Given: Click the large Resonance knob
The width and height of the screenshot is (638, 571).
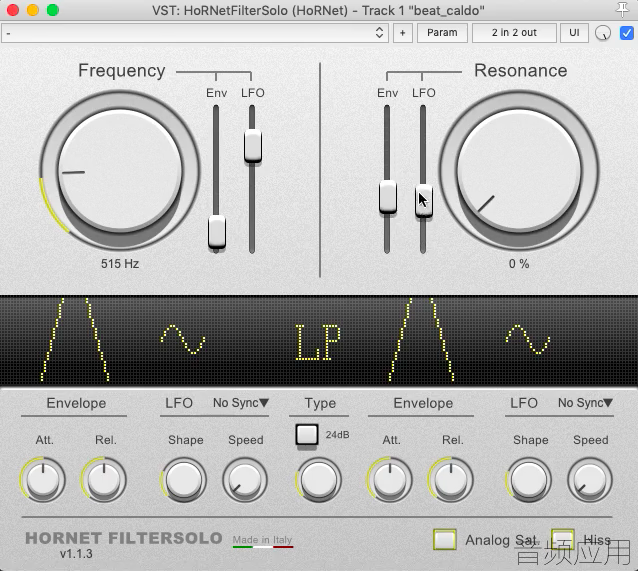Looking at the screenshot, I should [519, 170].
